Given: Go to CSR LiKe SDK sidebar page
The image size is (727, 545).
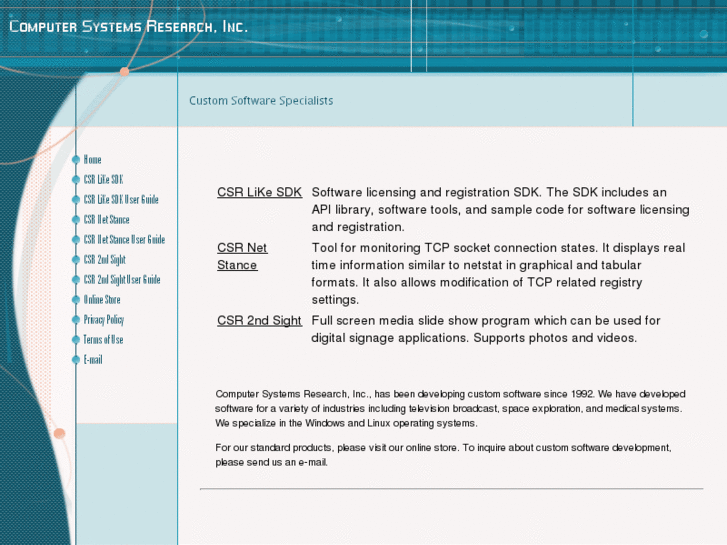Looking at the screenshot, I should (x=103, y=180).
